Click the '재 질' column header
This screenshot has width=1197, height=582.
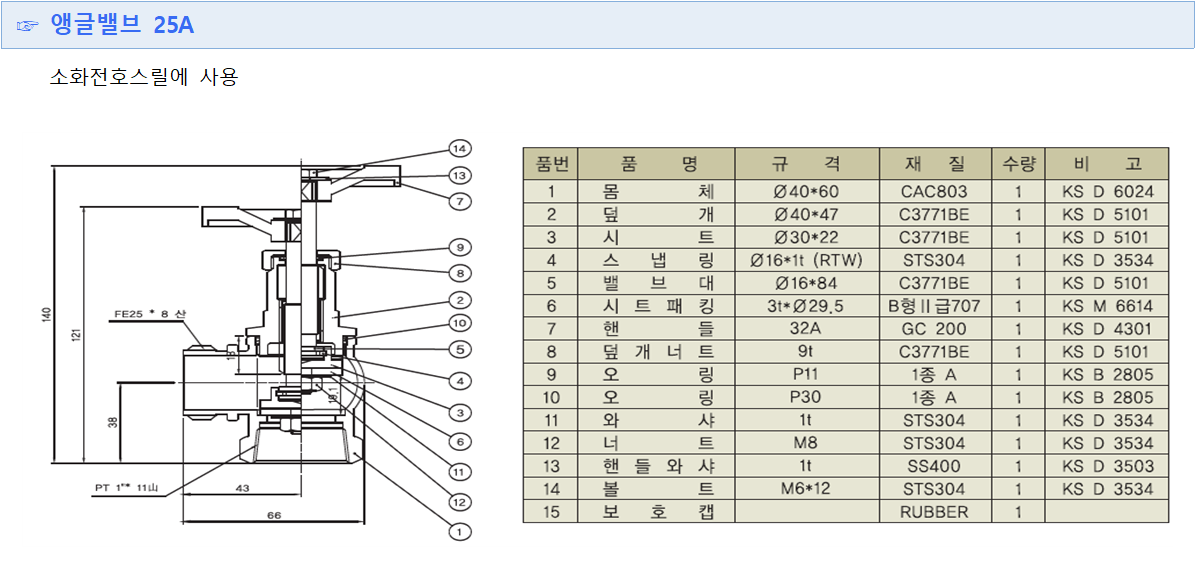pyautogui.click(x=935, y=163)
